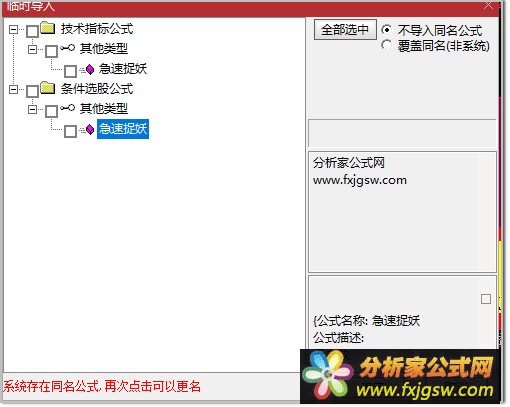Close the 临时导入 dialog
This screenshot has height=407, width=510.
[x=488, y=5]
